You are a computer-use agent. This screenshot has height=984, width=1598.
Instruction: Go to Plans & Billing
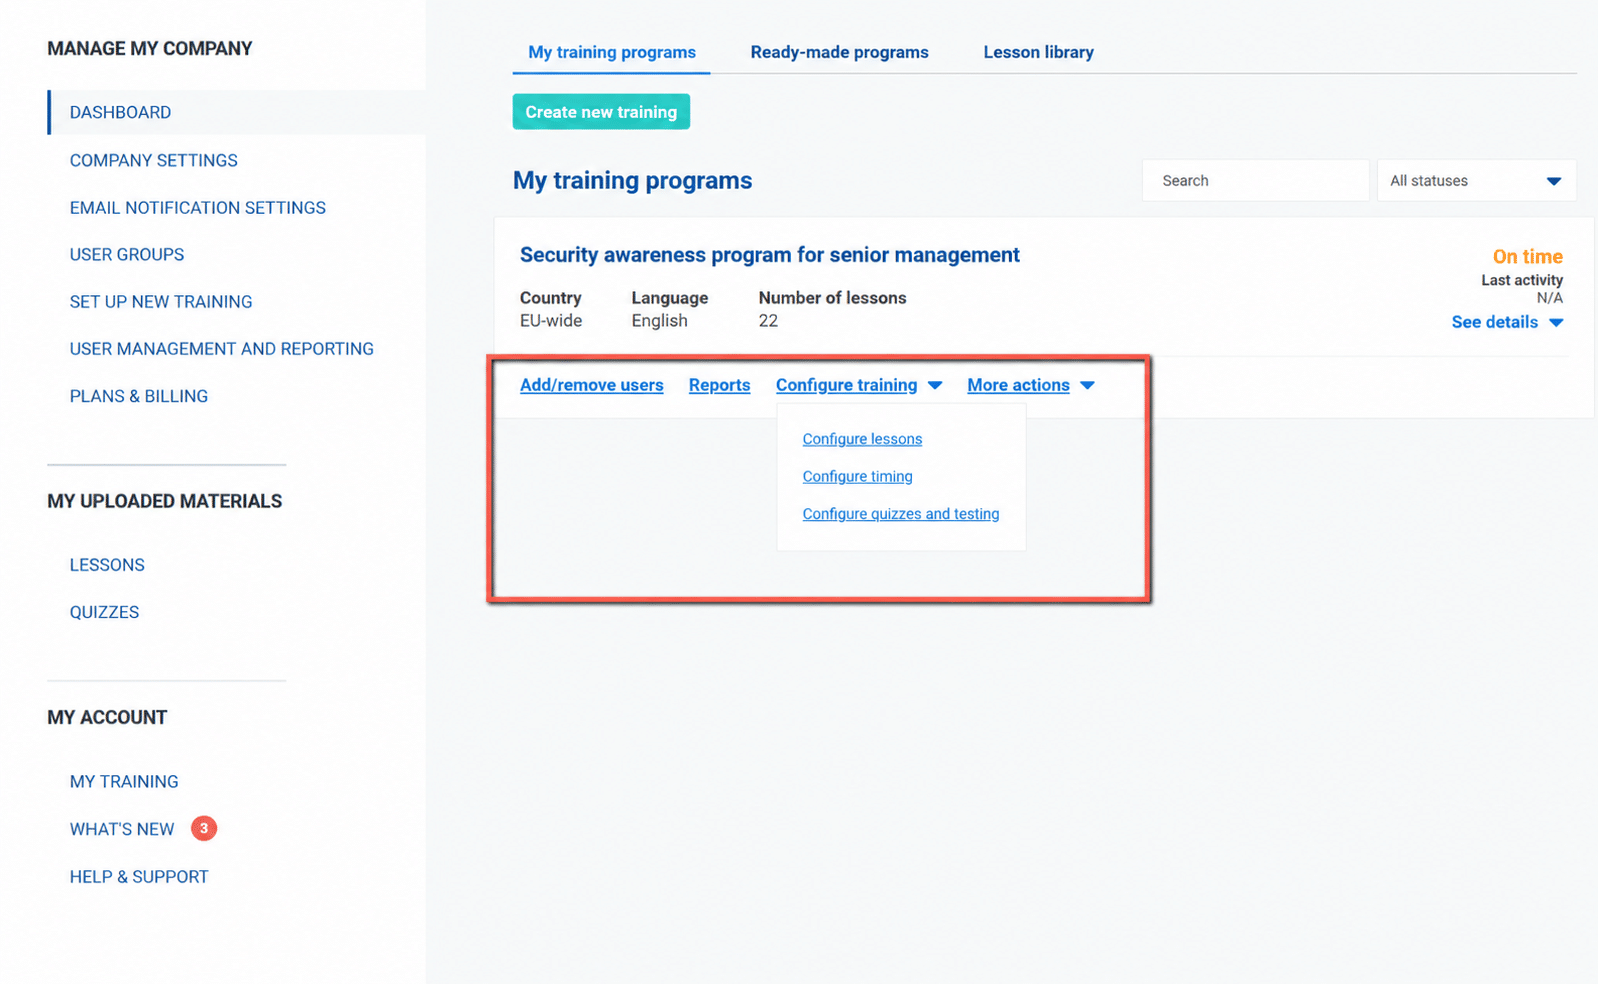click(138, 396)
